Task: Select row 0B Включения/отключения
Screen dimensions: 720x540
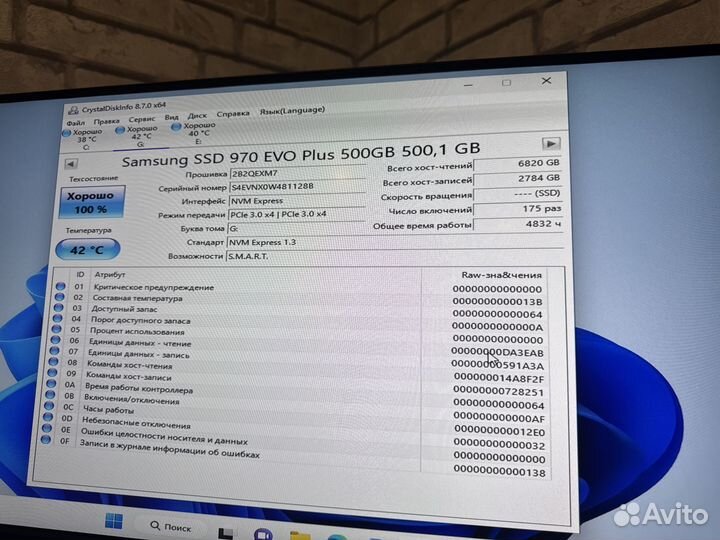Action: (x=296, y=404)
